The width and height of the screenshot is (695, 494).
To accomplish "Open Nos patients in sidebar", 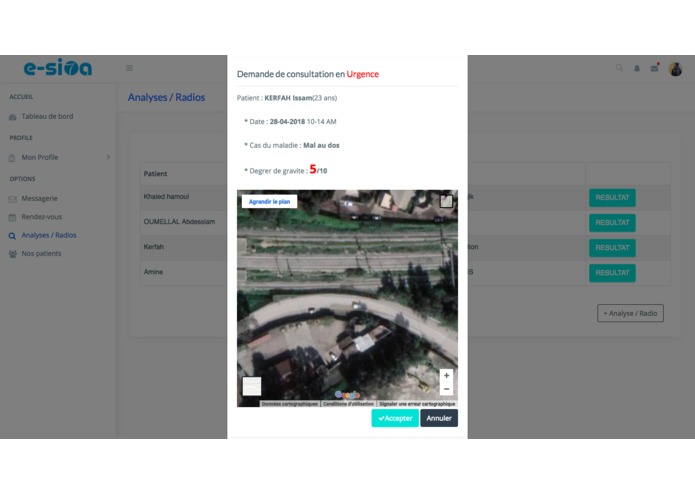I will click(41, 253).
